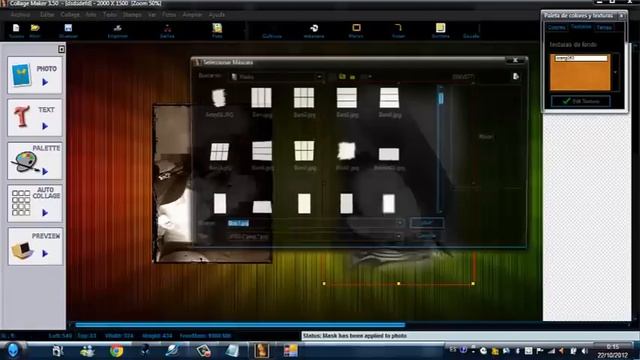Click the yellow note shadow toolbar icon
Screen dimensions: 640x360
pyautogui.click(x=440, y=27)
